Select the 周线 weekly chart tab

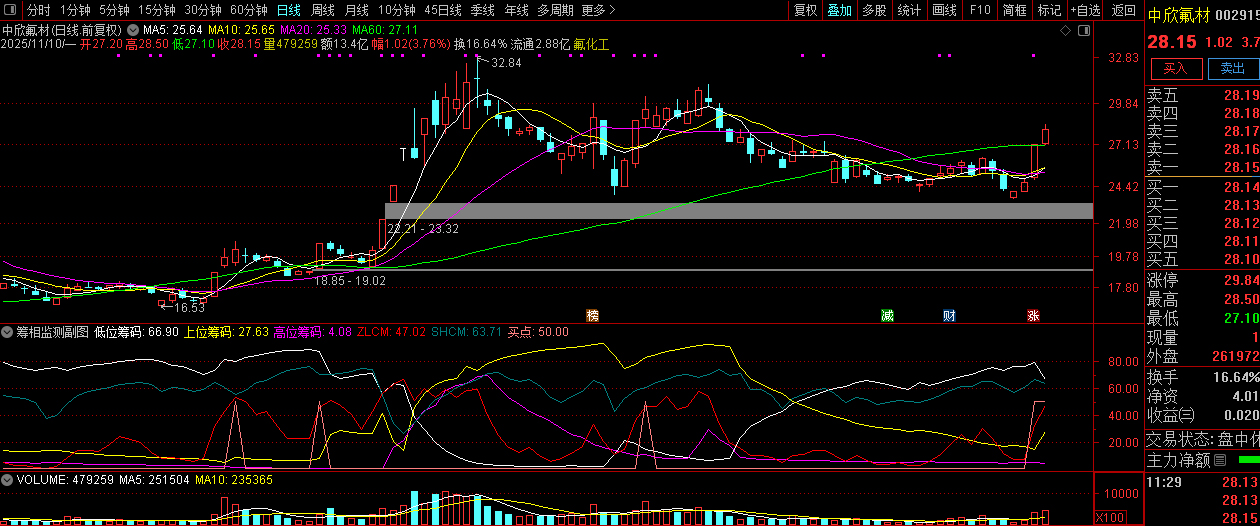323,10
